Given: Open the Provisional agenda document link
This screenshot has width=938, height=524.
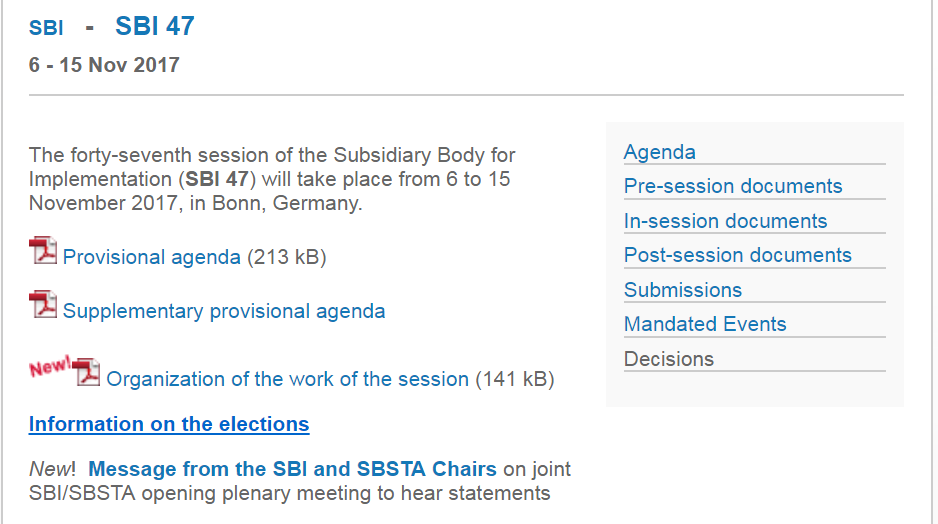Looking at the screenshot, I should coord(152,257).
